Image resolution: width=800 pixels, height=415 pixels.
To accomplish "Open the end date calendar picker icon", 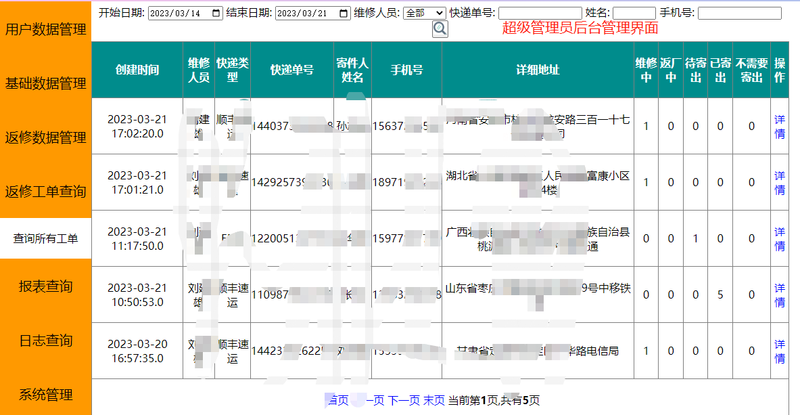I will coord(344,13).
